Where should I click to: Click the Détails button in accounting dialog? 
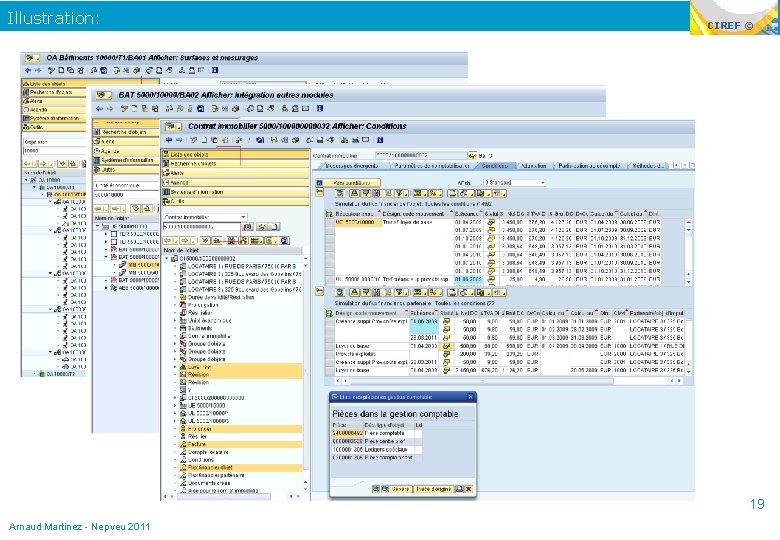pyautogui.click(x=400, y=489)
